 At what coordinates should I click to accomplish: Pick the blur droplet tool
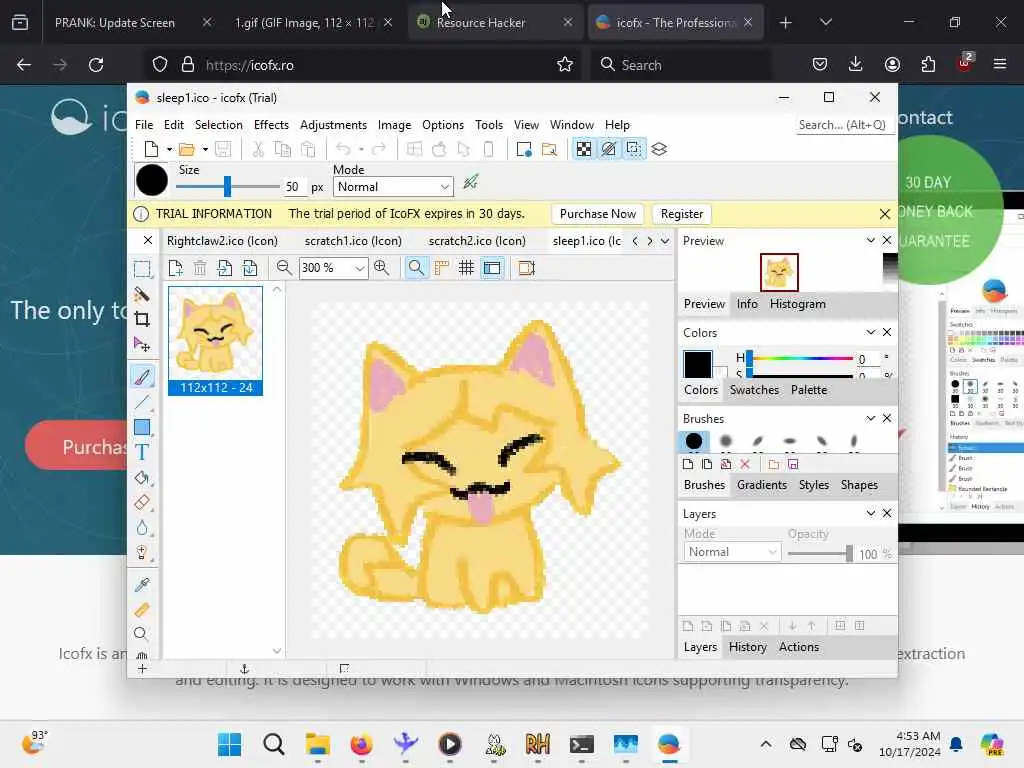142,528
